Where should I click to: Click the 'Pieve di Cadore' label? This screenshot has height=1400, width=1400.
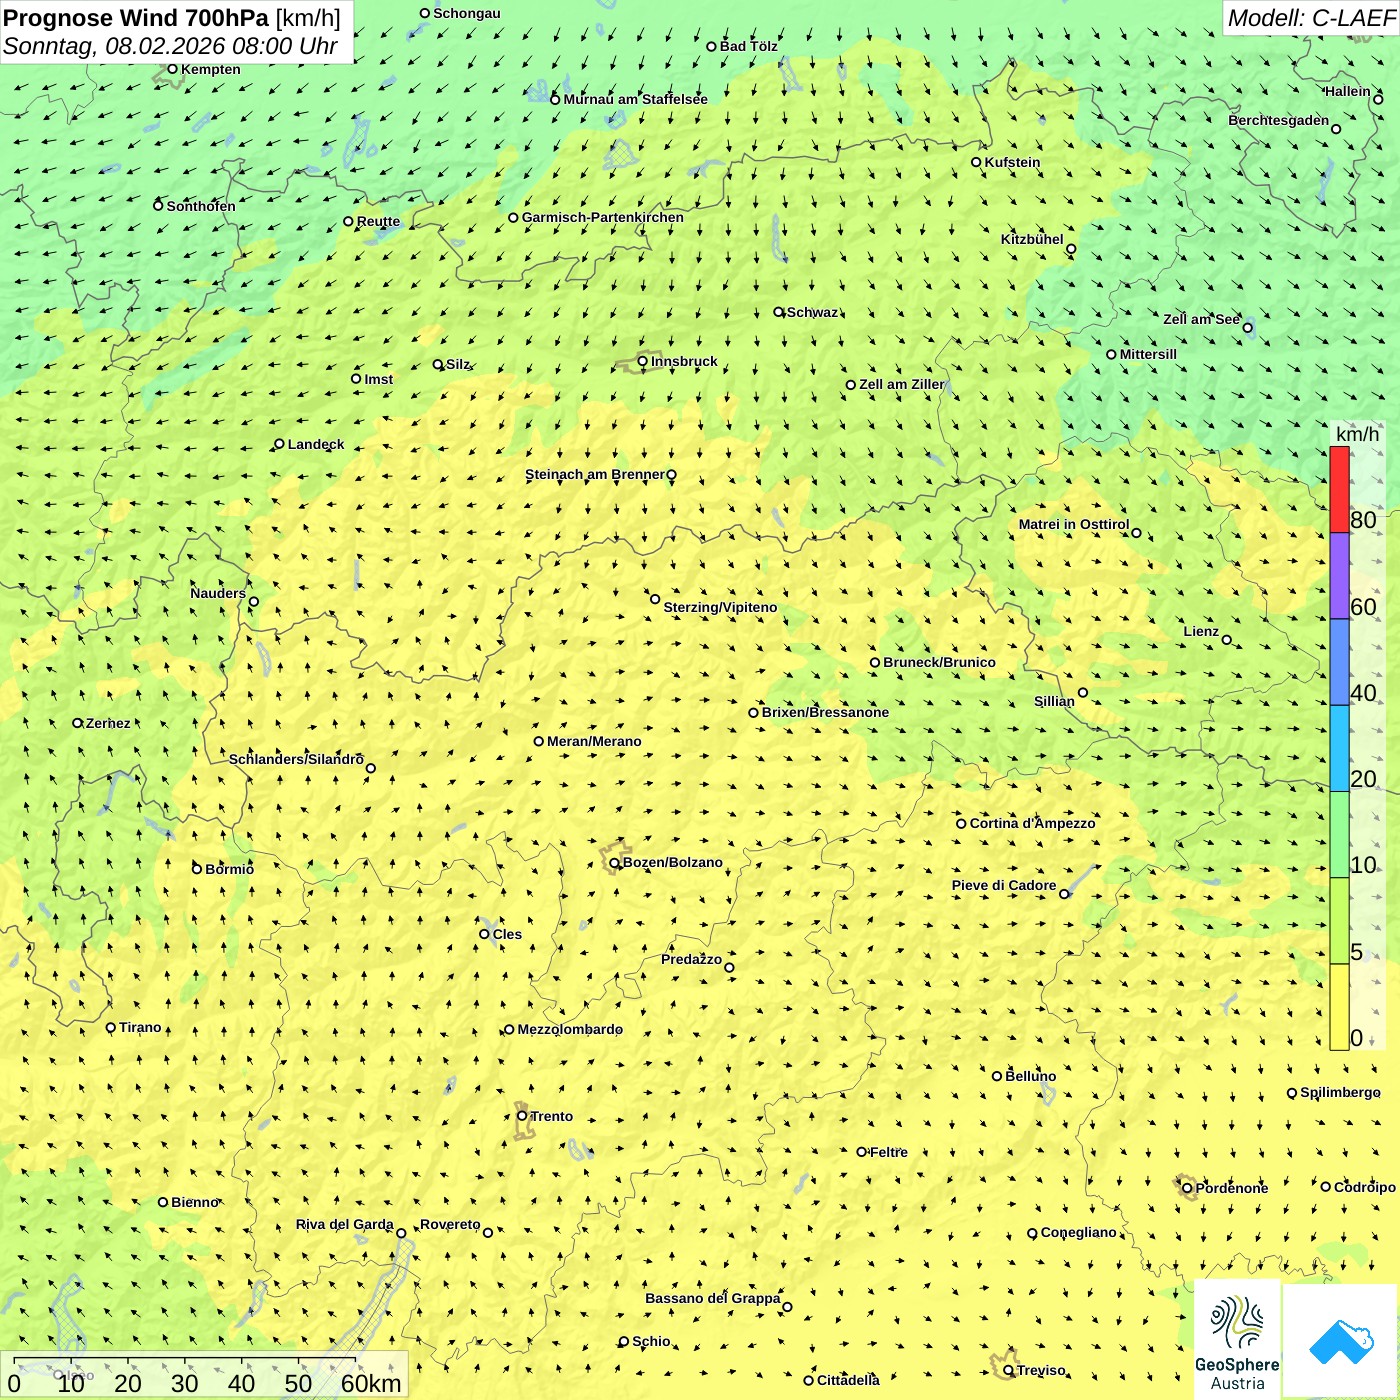tap(1004, 885)
